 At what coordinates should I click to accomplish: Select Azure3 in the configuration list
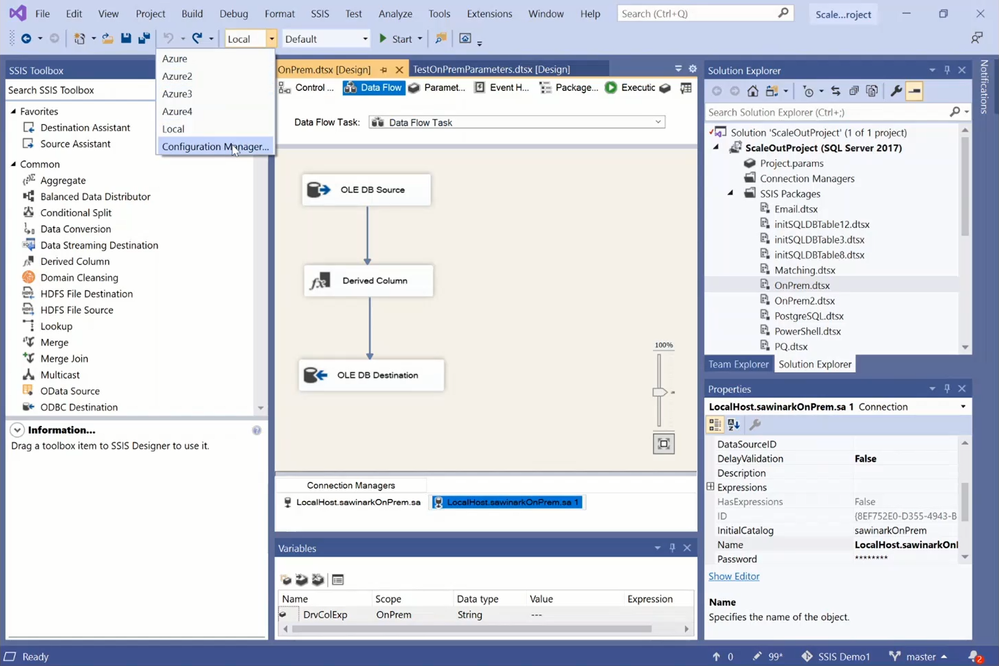pyautogui.click(x=177, y=94)
